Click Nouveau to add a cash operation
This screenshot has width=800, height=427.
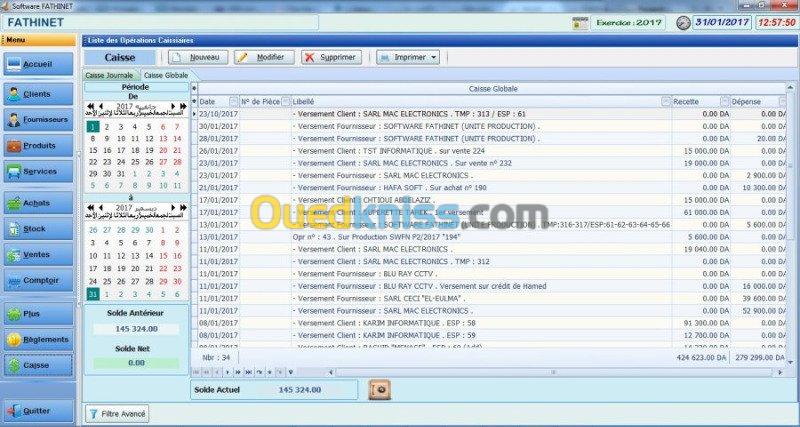[198, 57]
